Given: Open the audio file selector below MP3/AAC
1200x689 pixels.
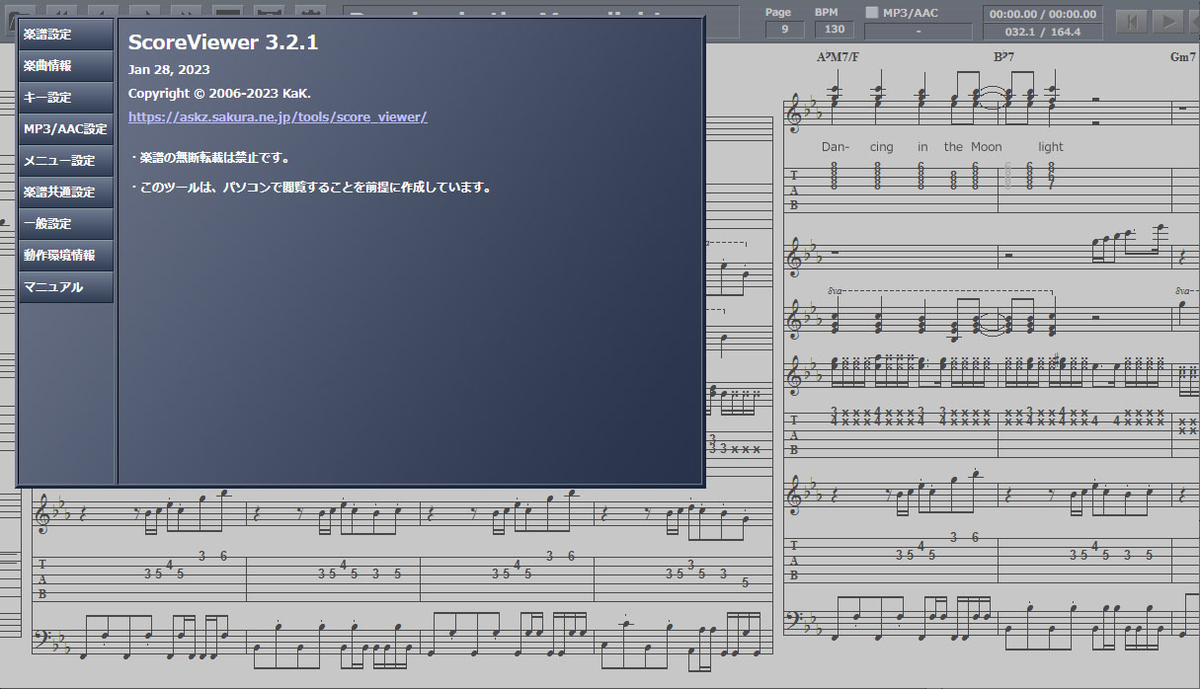Looking at the screenshot, I should [917, 30].
